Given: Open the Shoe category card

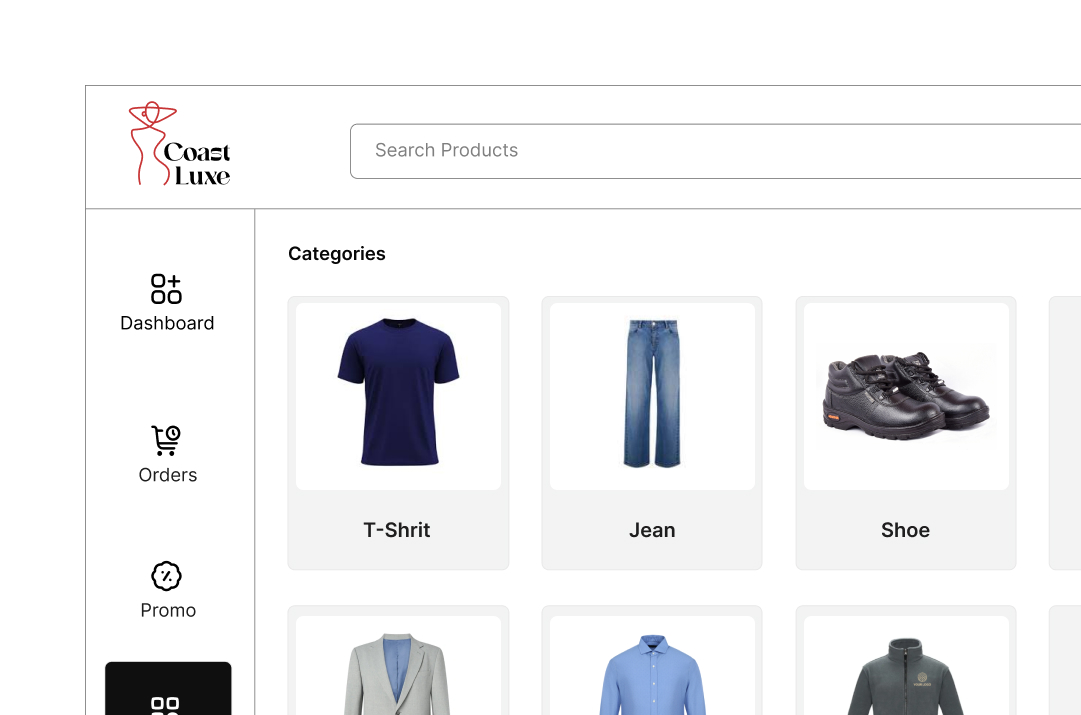Looking at the screenshot, I should (x=906, y=433).
